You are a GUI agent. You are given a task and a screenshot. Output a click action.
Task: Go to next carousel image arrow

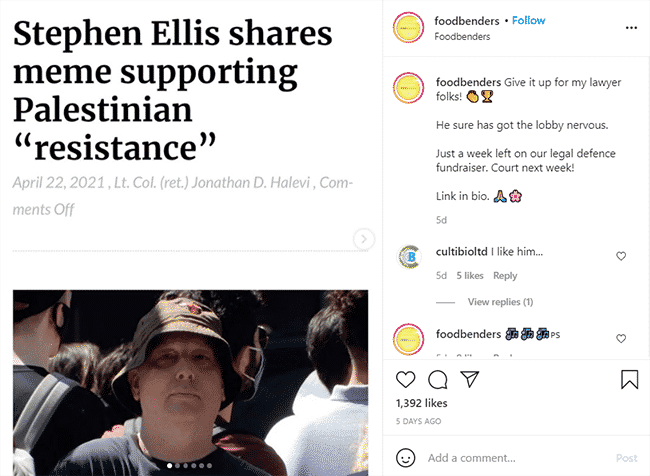click(364, 239)
